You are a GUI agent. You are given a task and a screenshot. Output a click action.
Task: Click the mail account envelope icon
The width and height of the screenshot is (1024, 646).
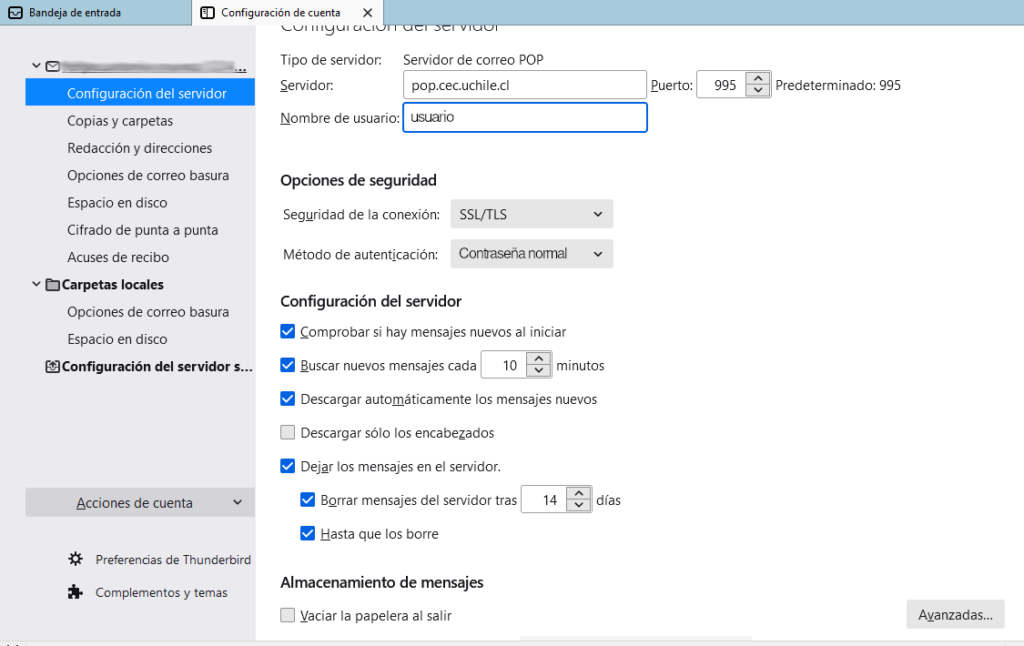click(52, 66)
